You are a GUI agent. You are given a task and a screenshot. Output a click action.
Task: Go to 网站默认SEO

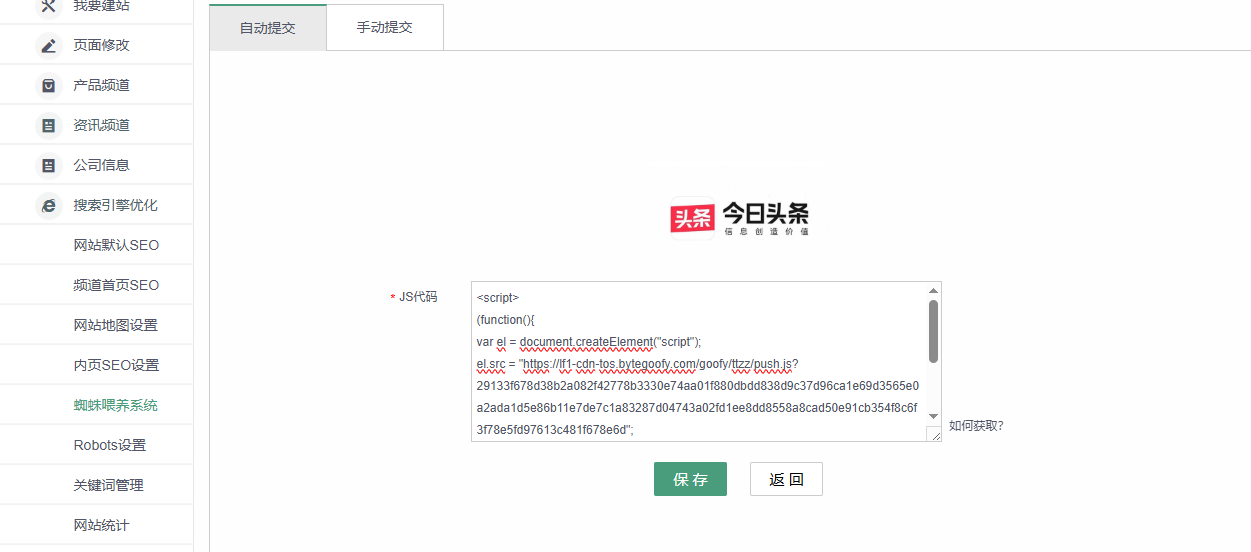coord(116,245)
